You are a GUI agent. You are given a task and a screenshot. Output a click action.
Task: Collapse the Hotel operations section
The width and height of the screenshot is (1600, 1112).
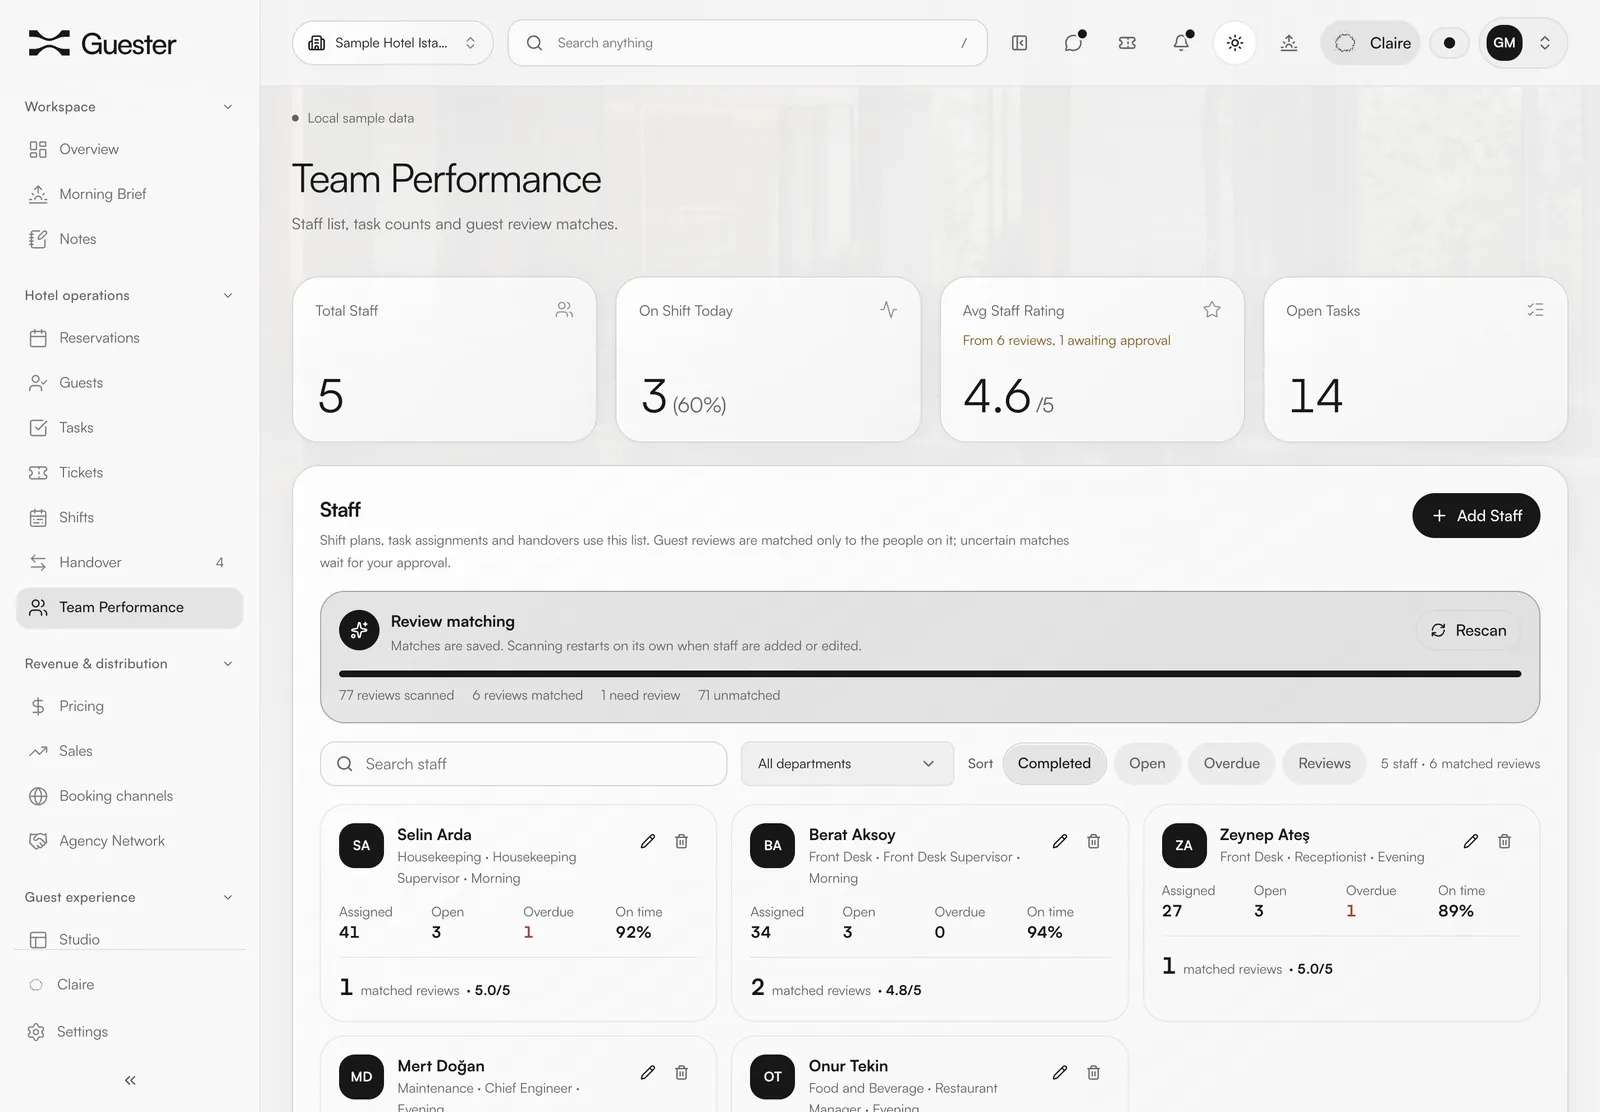[x=228, y=296]
